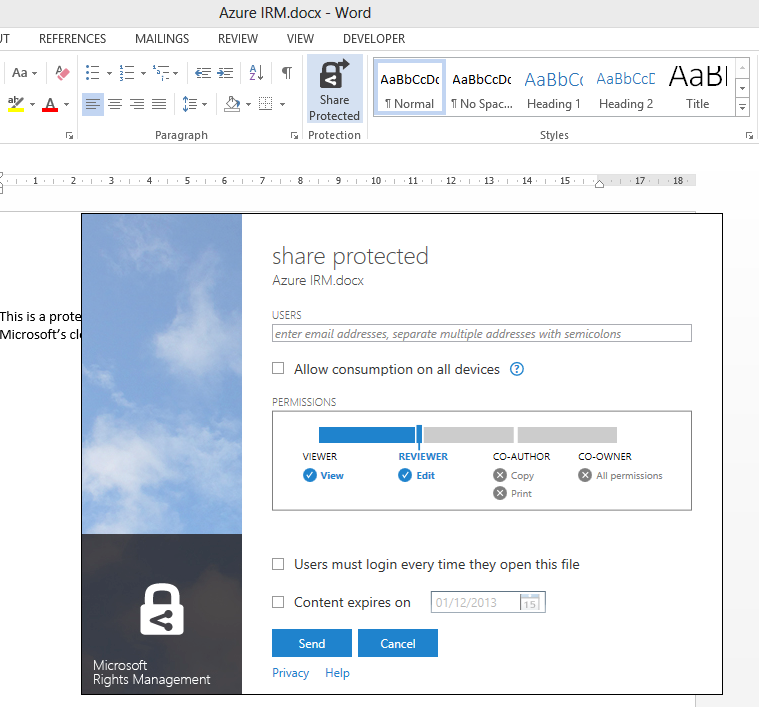
Task: Open multilevel list dropdown arrow
Action: 176,74
